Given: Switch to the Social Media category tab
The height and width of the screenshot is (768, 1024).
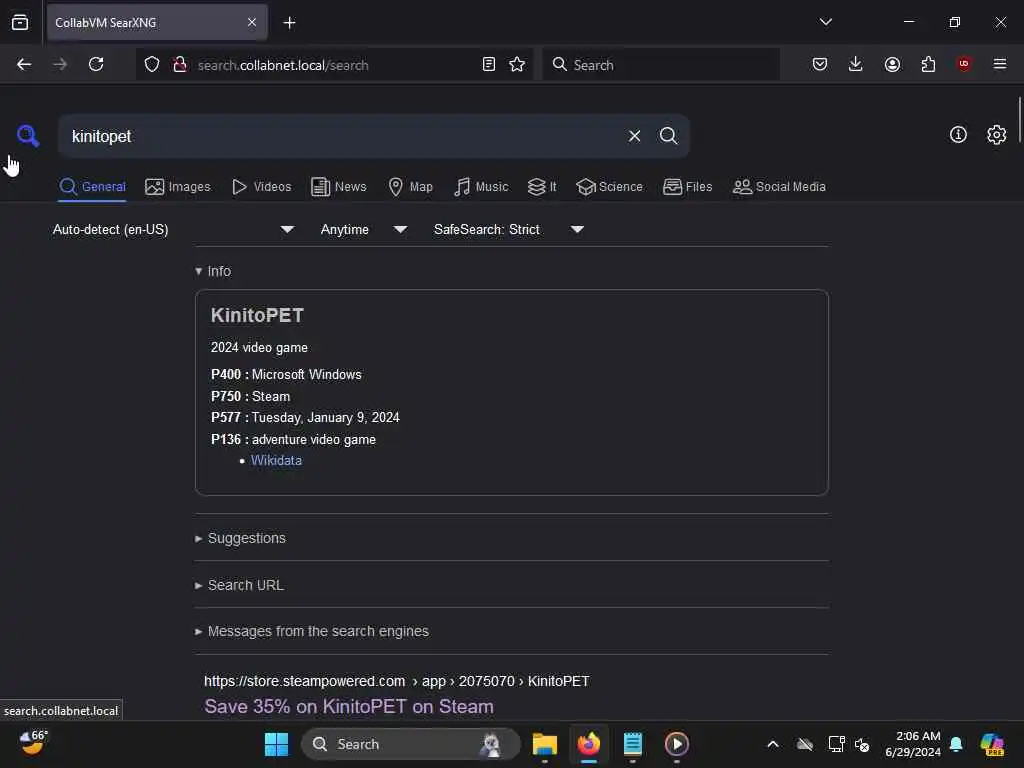Looking at the screenshot, I should (779, 187).
